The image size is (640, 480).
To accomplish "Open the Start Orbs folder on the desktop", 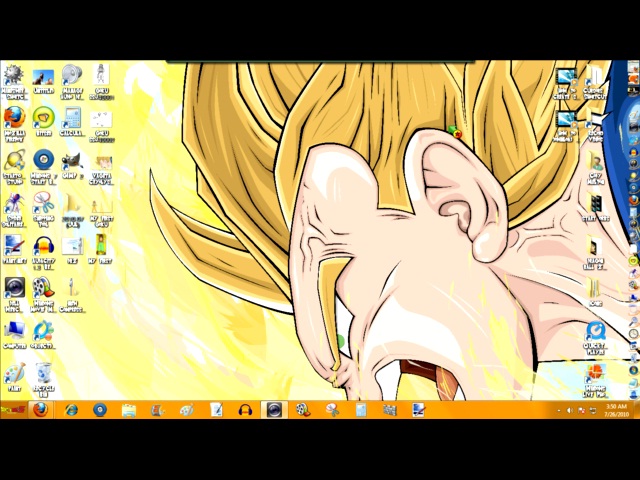I will pos(596,207).
